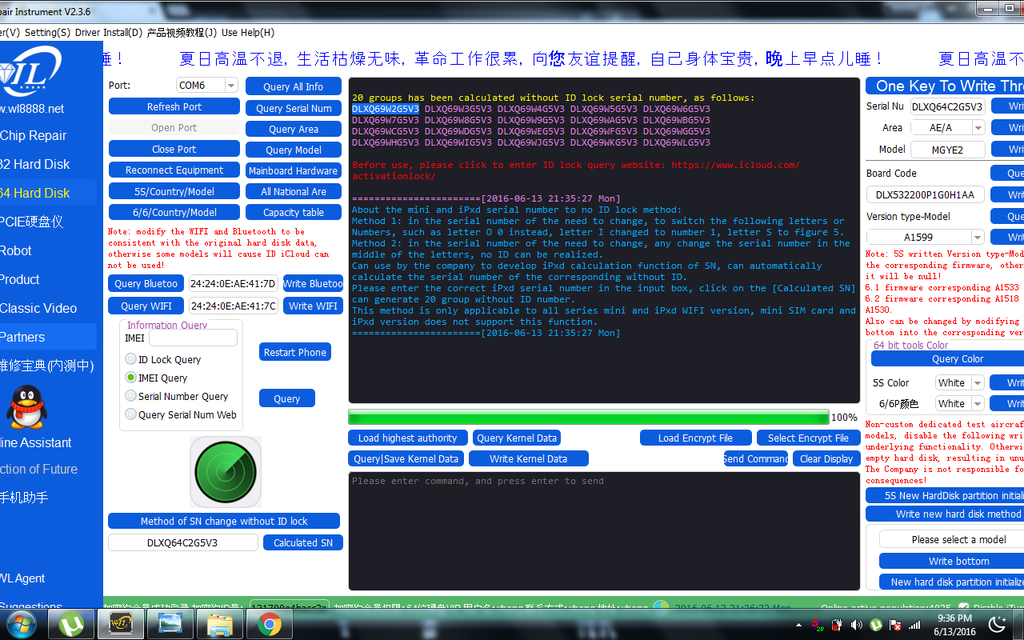The height and width of the screenshot is (640, 1024).
Task: Open Google Chrome from the taskbar
Action: coord(268,625)
